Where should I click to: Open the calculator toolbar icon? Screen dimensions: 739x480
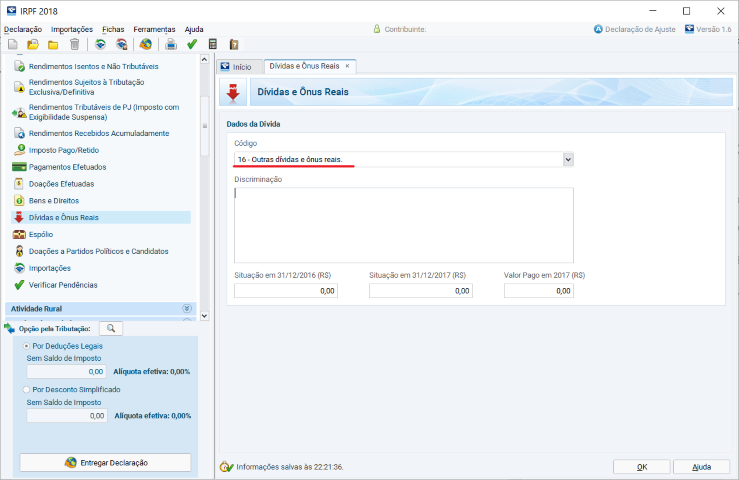pos(213,45)
